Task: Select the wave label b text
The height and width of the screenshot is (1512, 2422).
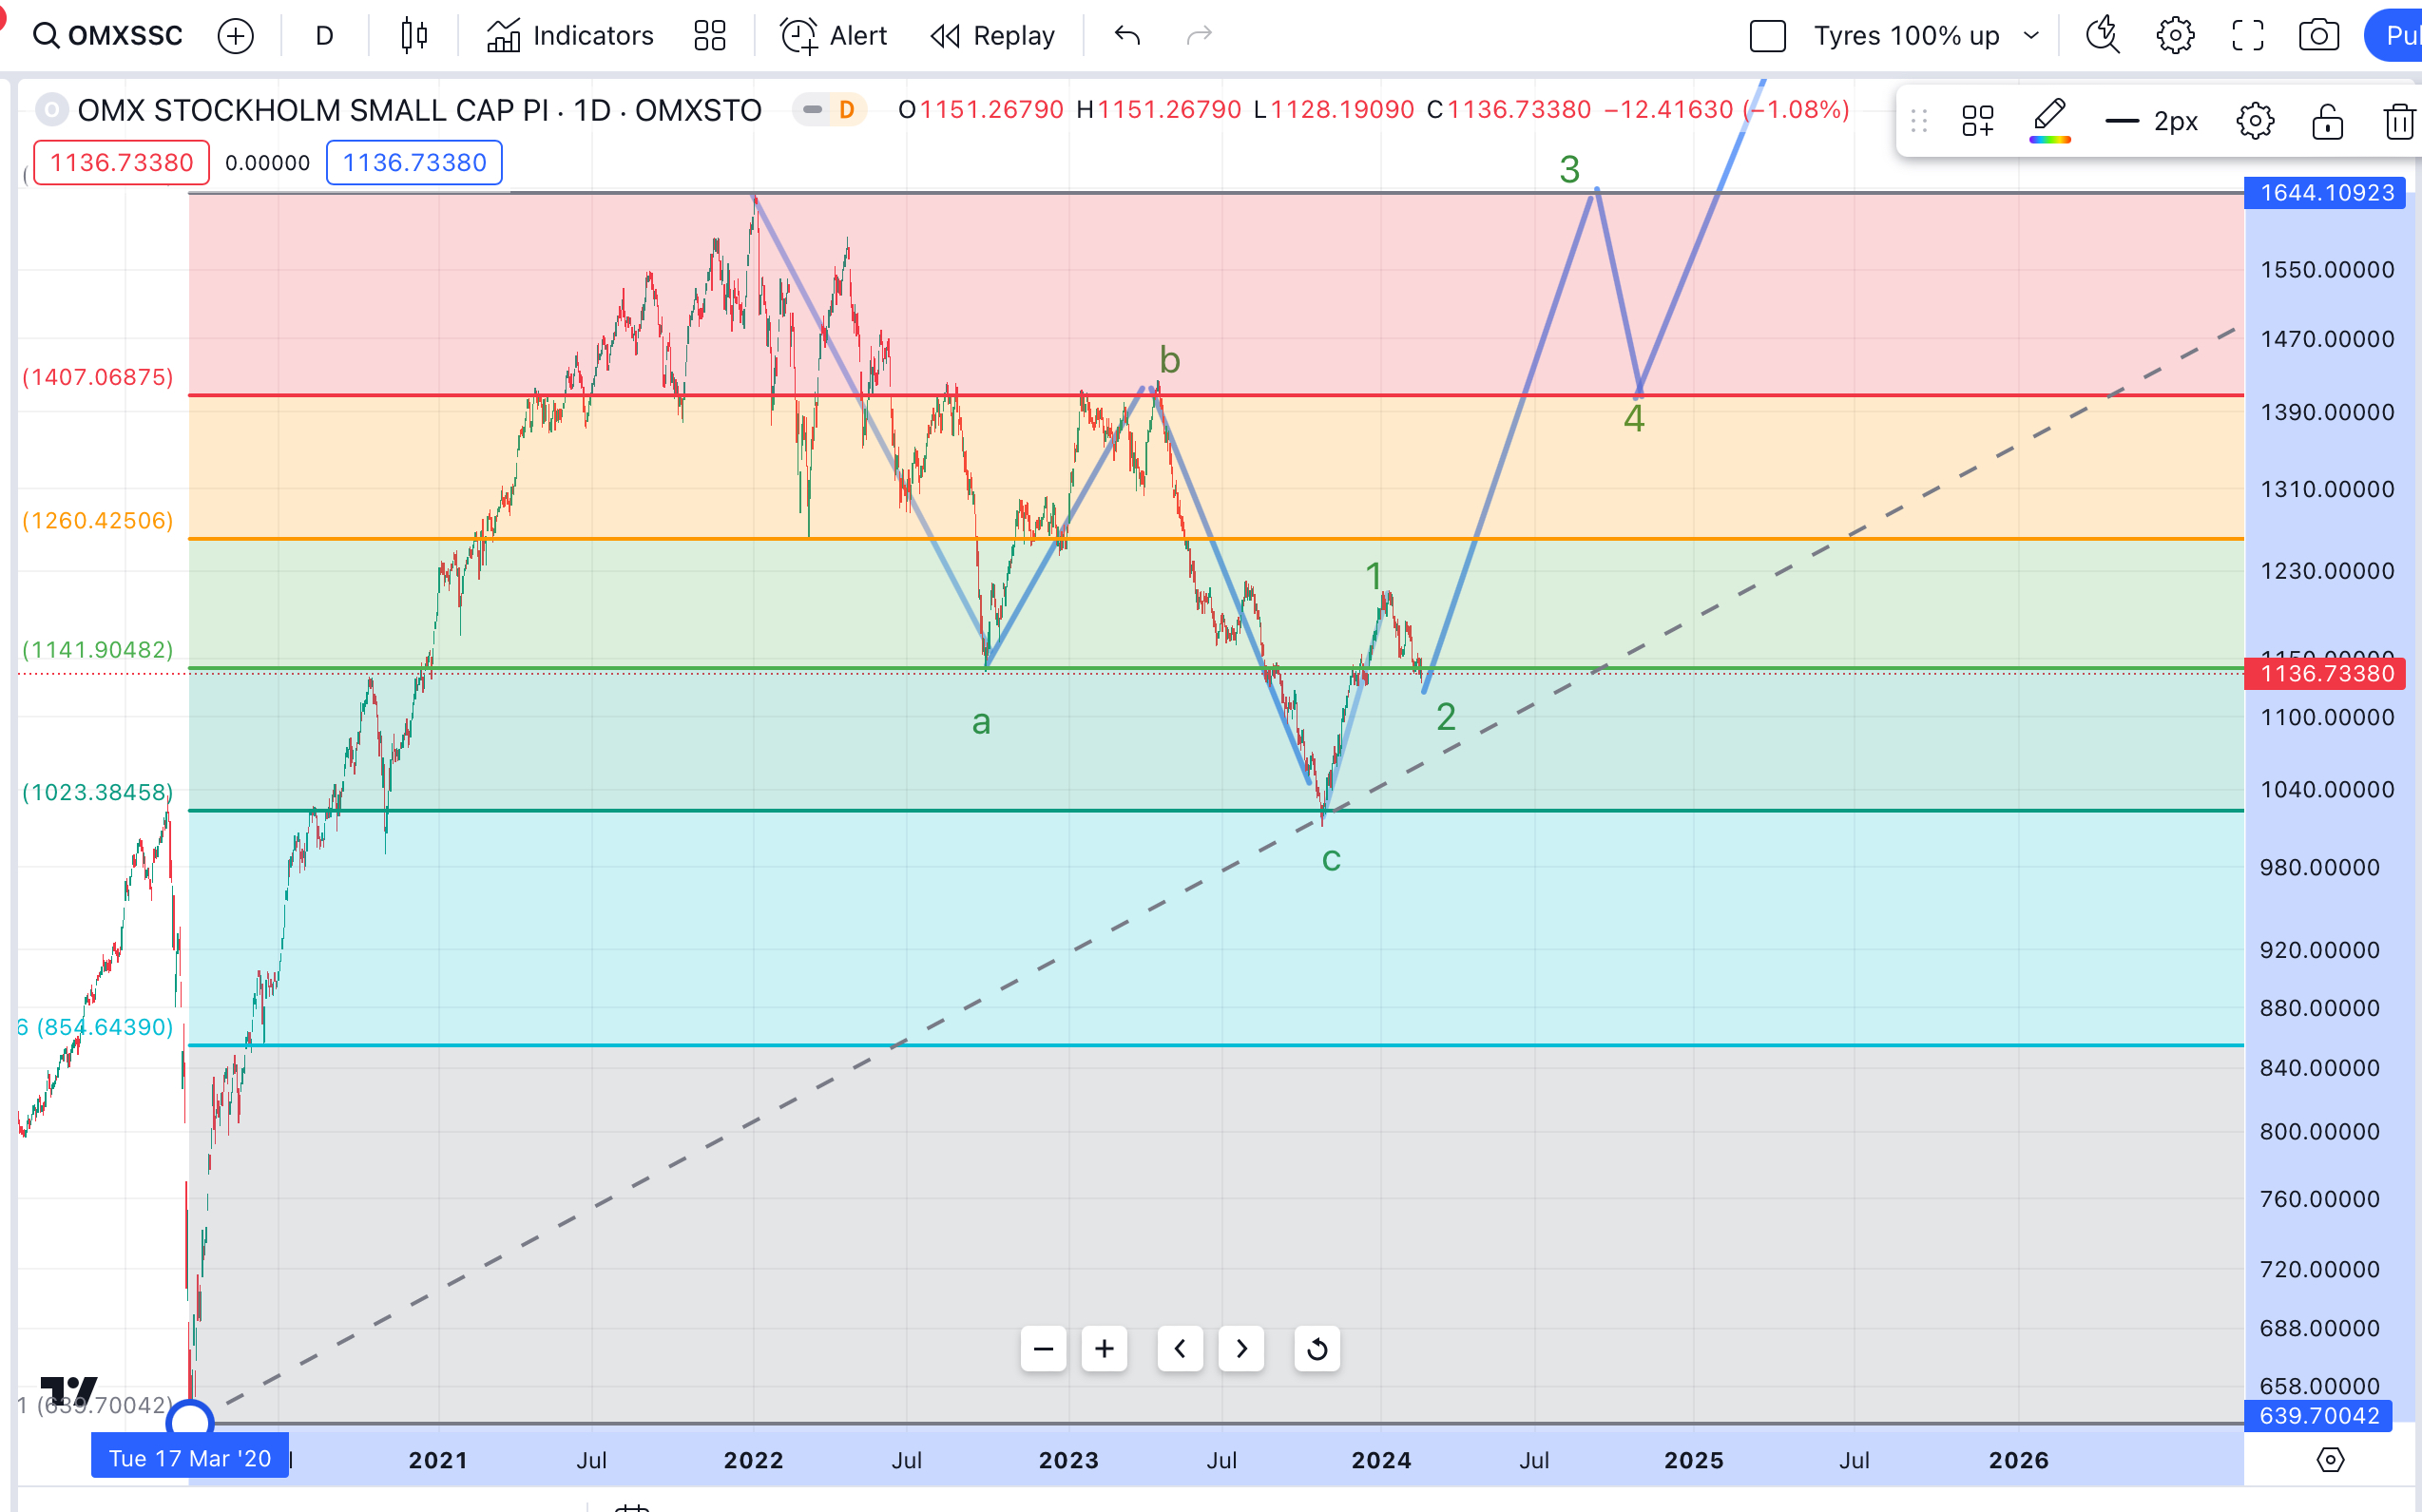Action: pyautogui.click(x=1170, y=359)
